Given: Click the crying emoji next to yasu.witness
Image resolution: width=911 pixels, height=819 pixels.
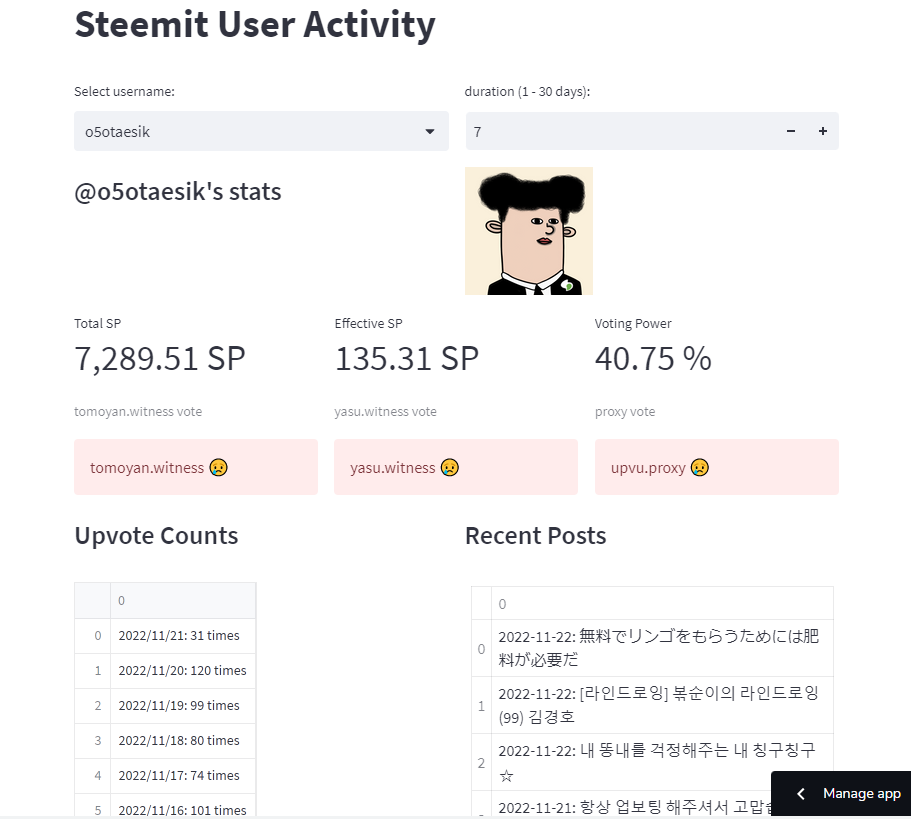Looking at the screenshot, I should (450, 468).
